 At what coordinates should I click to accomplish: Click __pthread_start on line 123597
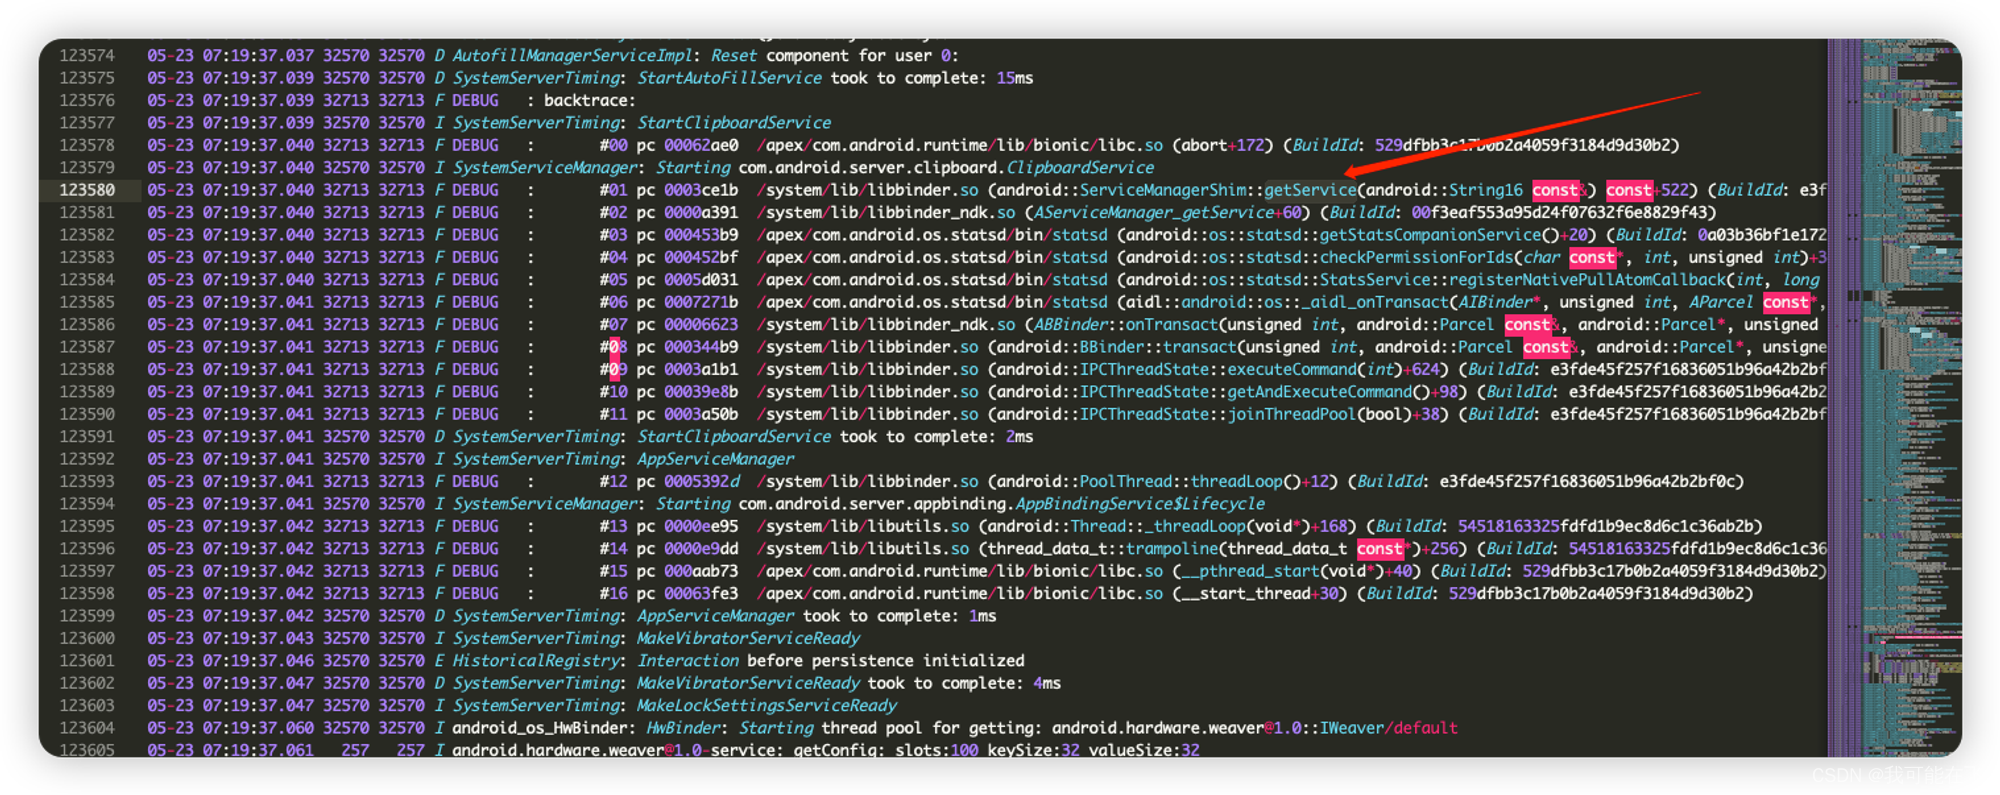point(1250,571)
